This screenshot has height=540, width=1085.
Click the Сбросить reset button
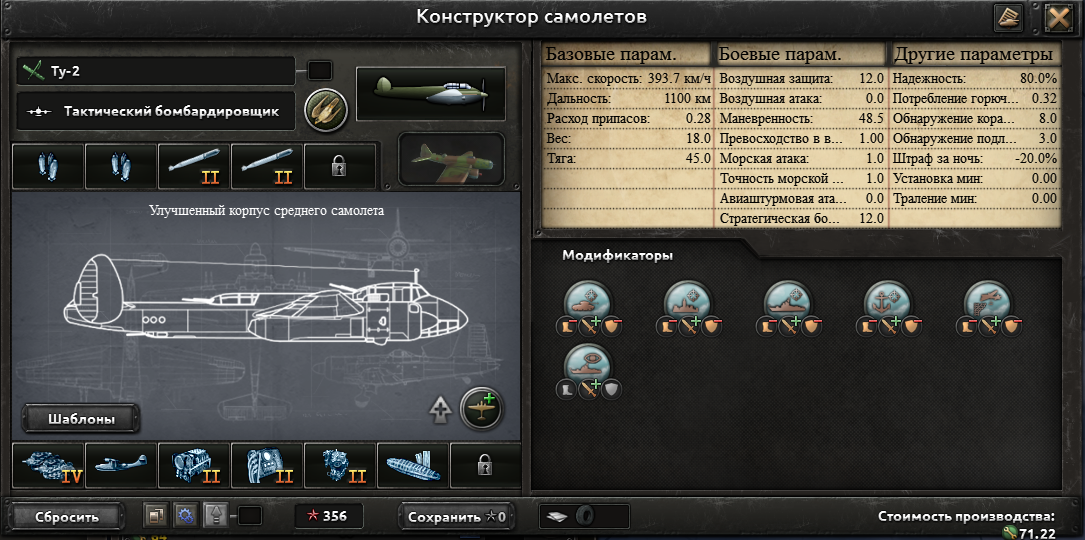click(x=67, y=516)
